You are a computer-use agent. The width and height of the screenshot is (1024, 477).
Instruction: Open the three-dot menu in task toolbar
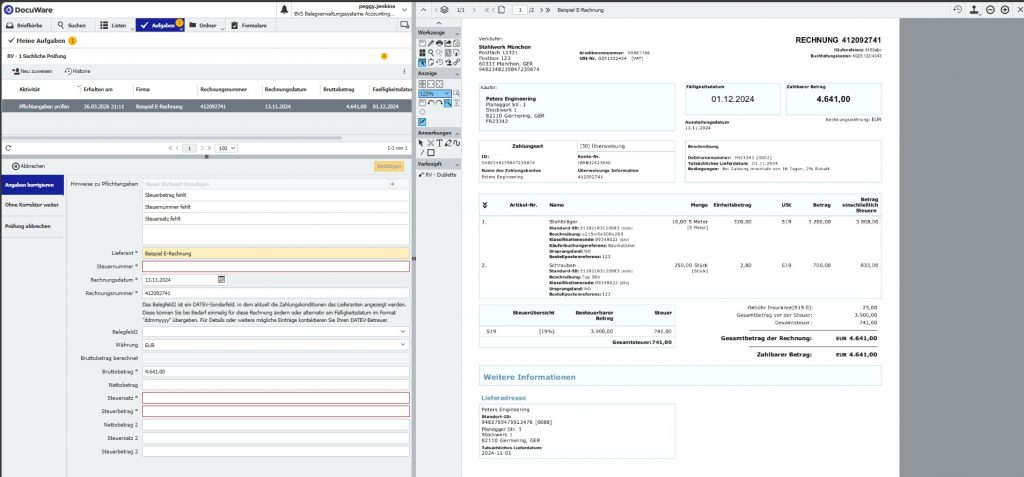point(404,71)
